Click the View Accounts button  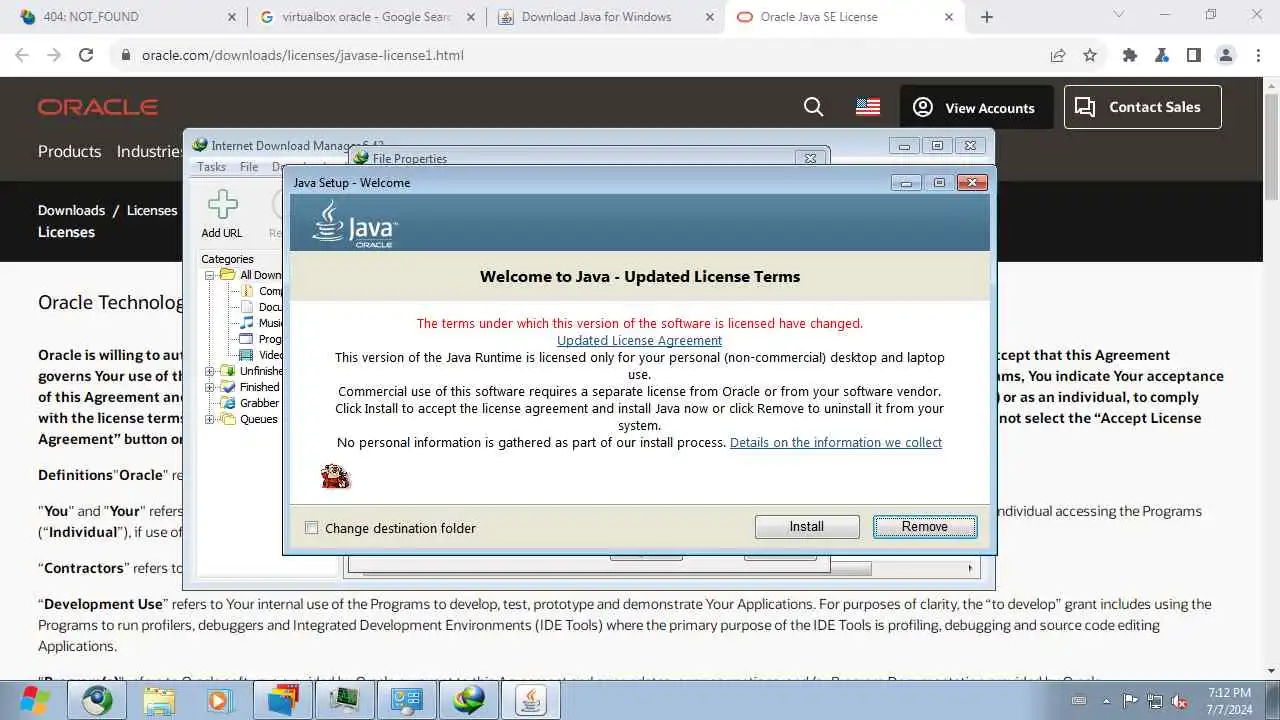pos(977,107)
